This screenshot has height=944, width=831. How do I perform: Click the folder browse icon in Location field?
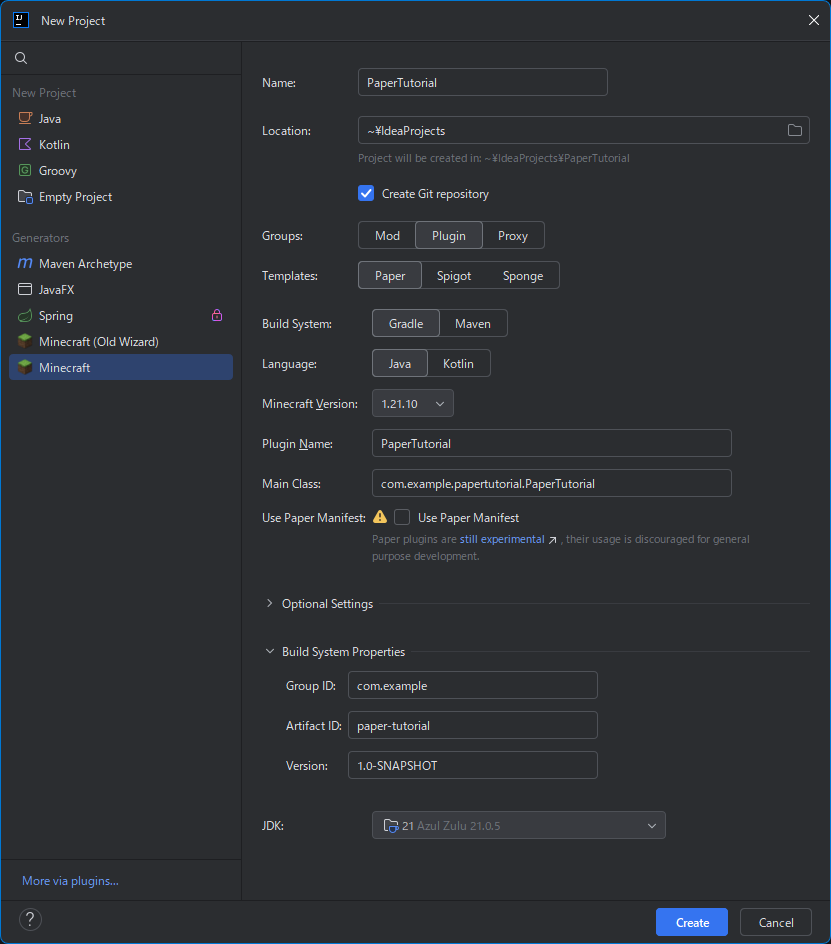pos(795,131)
